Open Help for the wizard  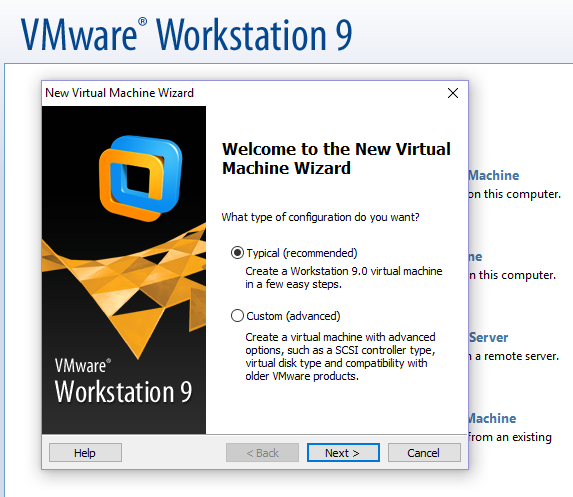[x=85, y=453]
